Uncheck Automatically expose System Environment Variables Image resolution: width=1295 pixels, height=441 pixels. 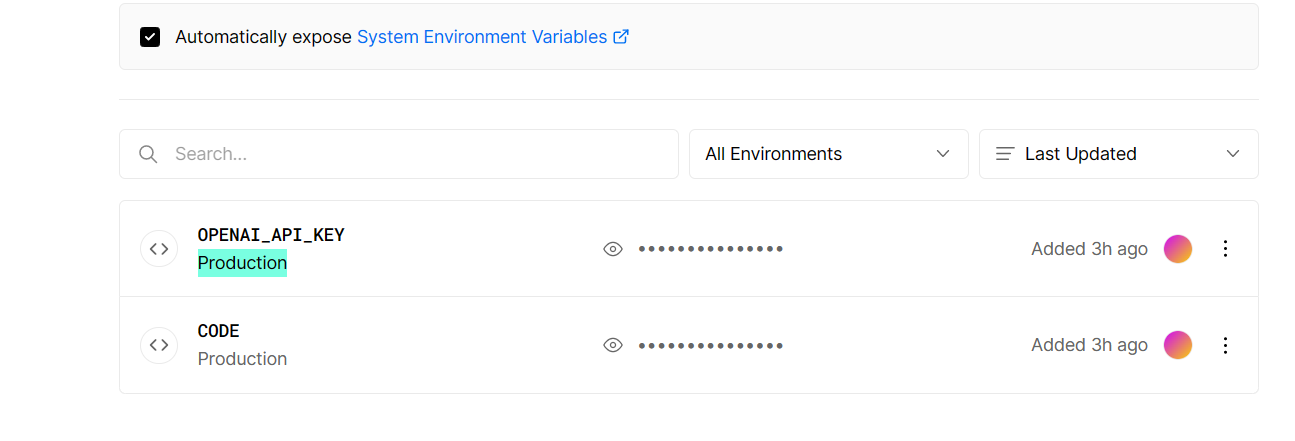coord(150,37)
